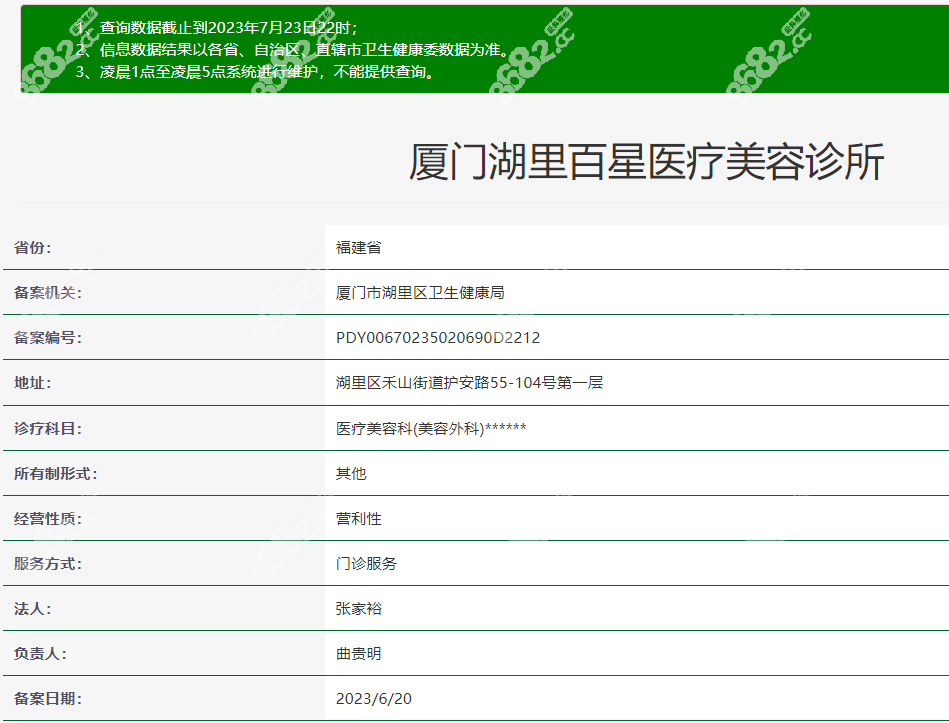Select notice line 查询数据截止到2023年7月23日22时
The width and height of the screenshot is (949, 723).
click(229, 28)
